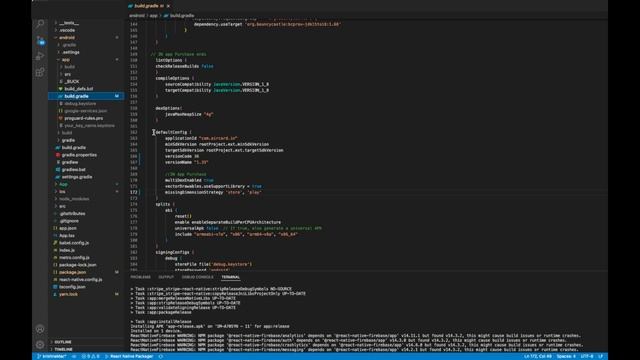The width and height of the screenshot is (640, 360).
Task: Click the android breadcrumb segment
Action: point(137,16)
